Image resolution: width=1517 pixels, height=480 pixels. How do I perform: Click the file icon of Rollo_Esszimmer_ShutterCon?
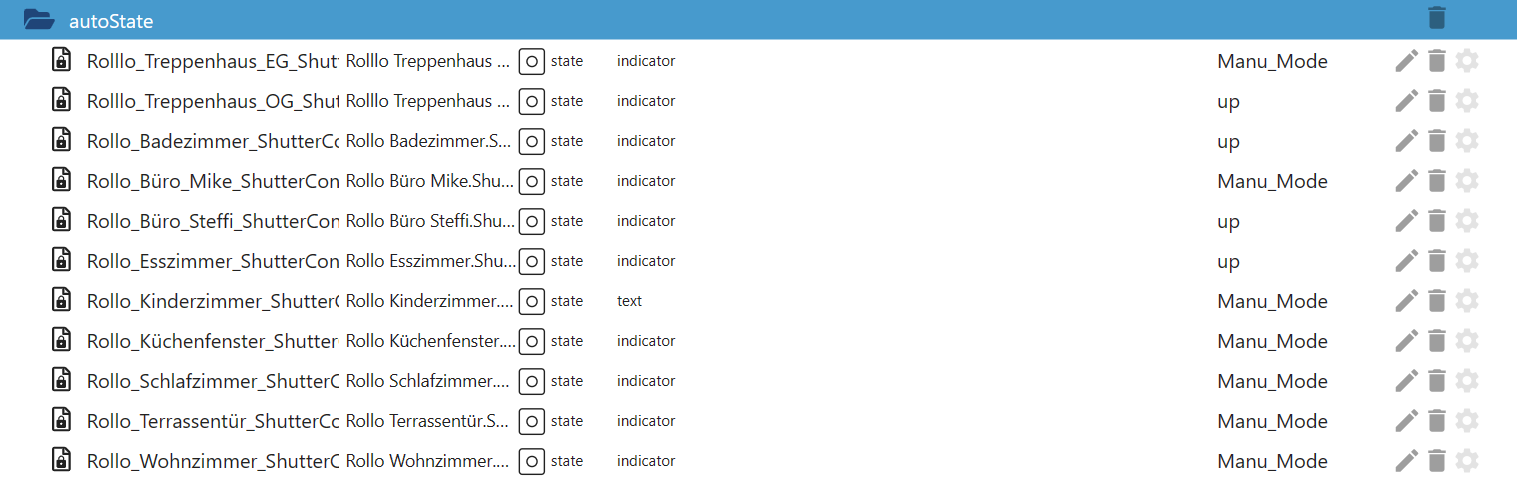pyautogui.click(x=61, y=260)
